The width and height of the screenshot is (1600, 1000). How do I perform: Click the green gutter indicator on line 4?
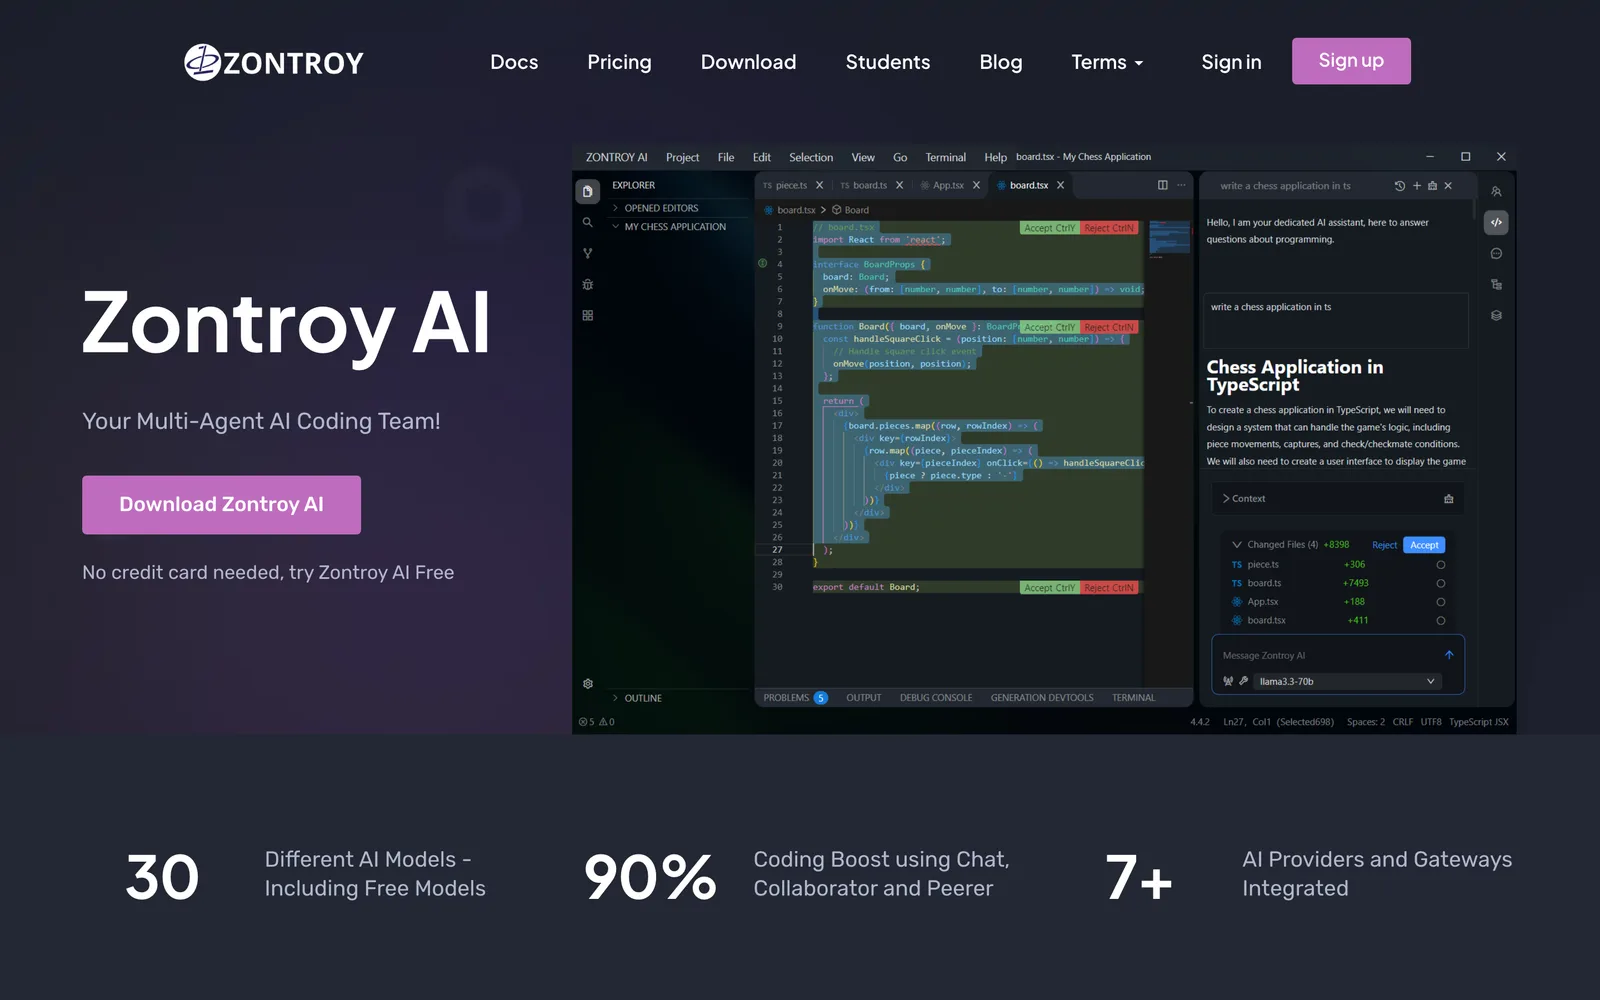tap(763, 264)
